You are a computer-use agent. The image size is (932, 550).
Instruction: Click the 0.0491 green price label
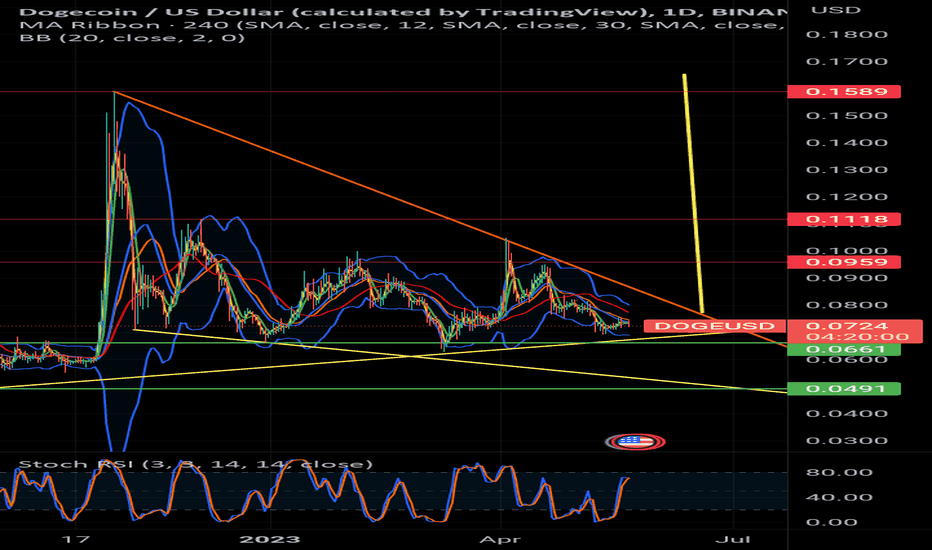point(843,389)
